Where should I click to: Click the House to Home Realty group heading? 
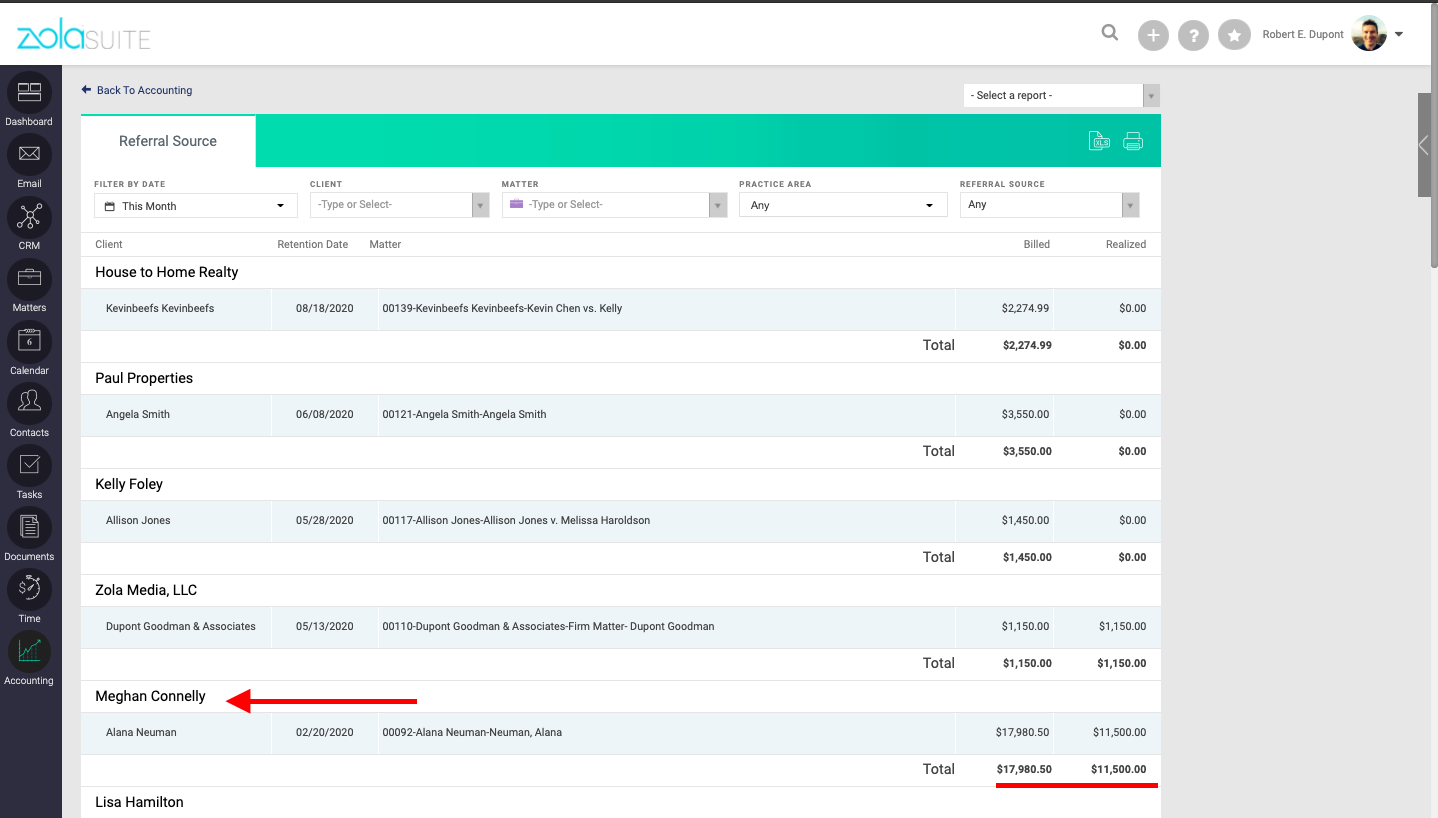167,272
